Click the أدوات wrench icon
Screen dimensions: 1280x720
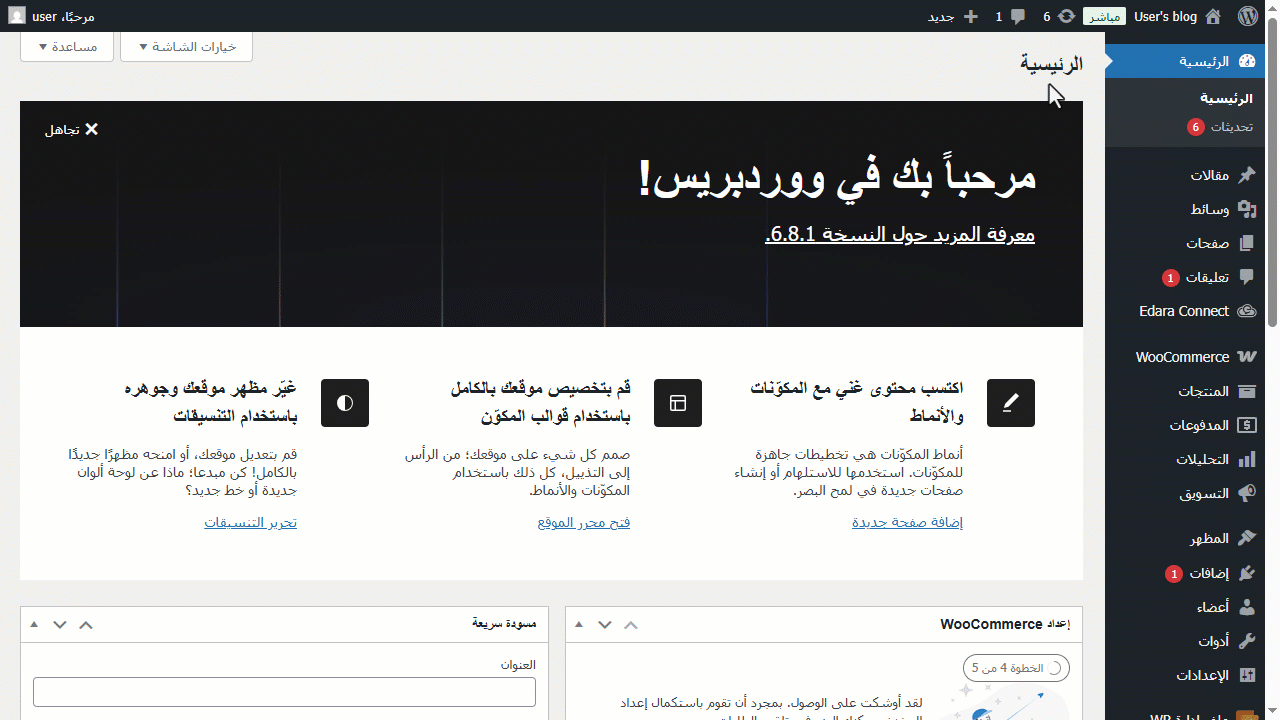tap(1246, 641)
